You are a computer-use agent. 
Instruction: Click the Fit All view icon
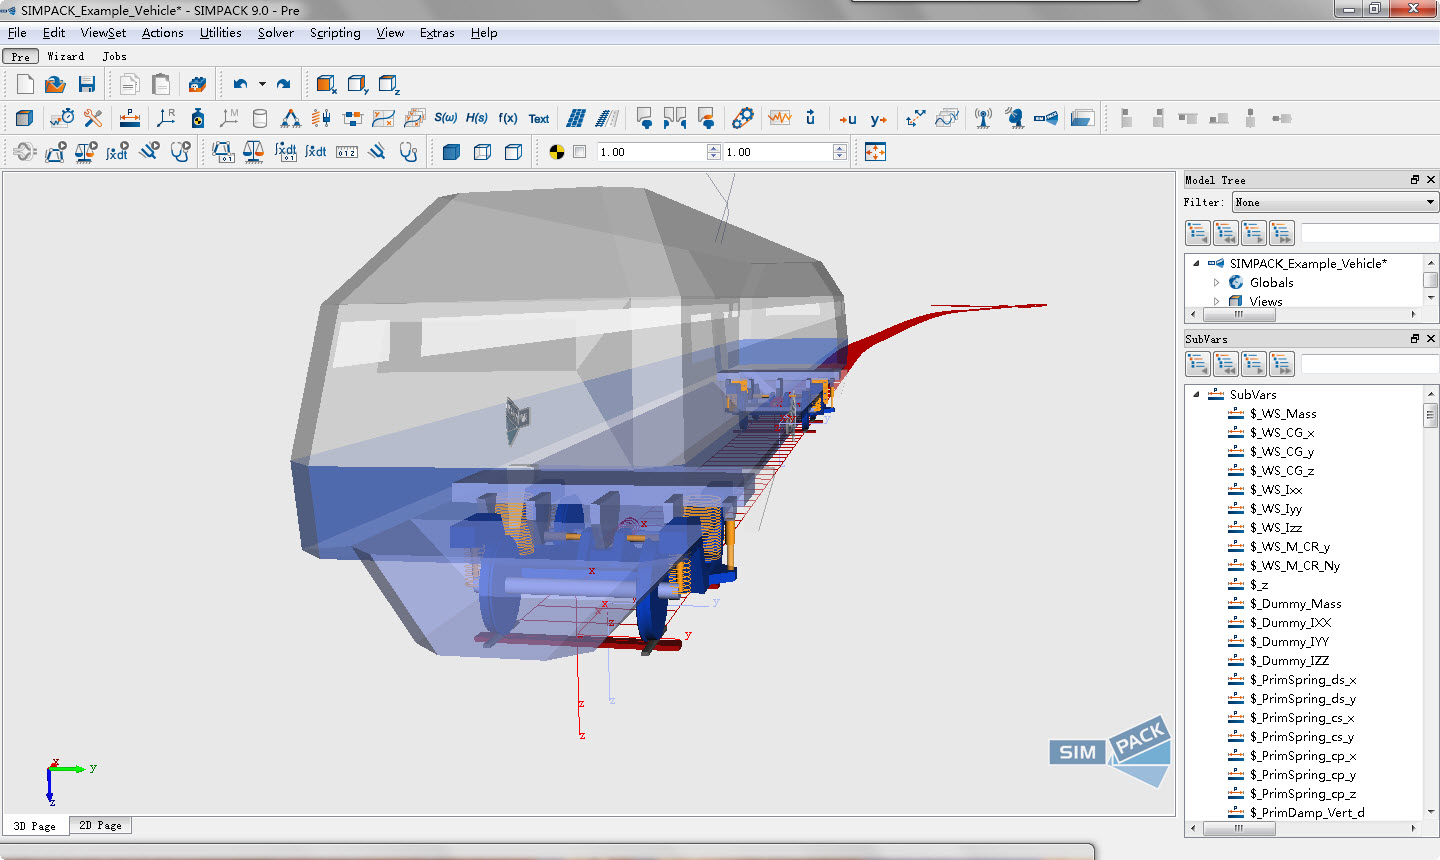pyautogui.click(x=876, y=152)
